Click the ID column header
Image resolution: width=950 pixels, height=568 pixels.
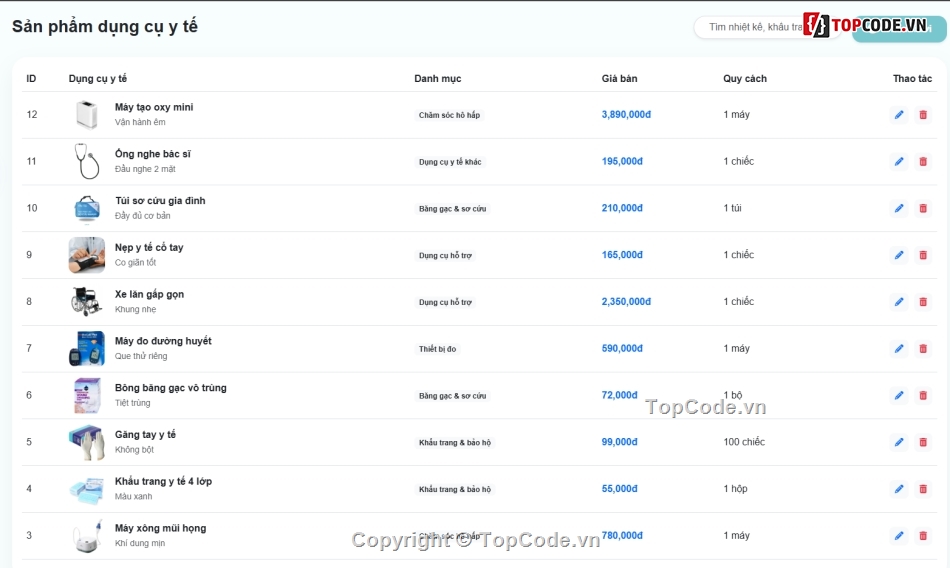31,79
